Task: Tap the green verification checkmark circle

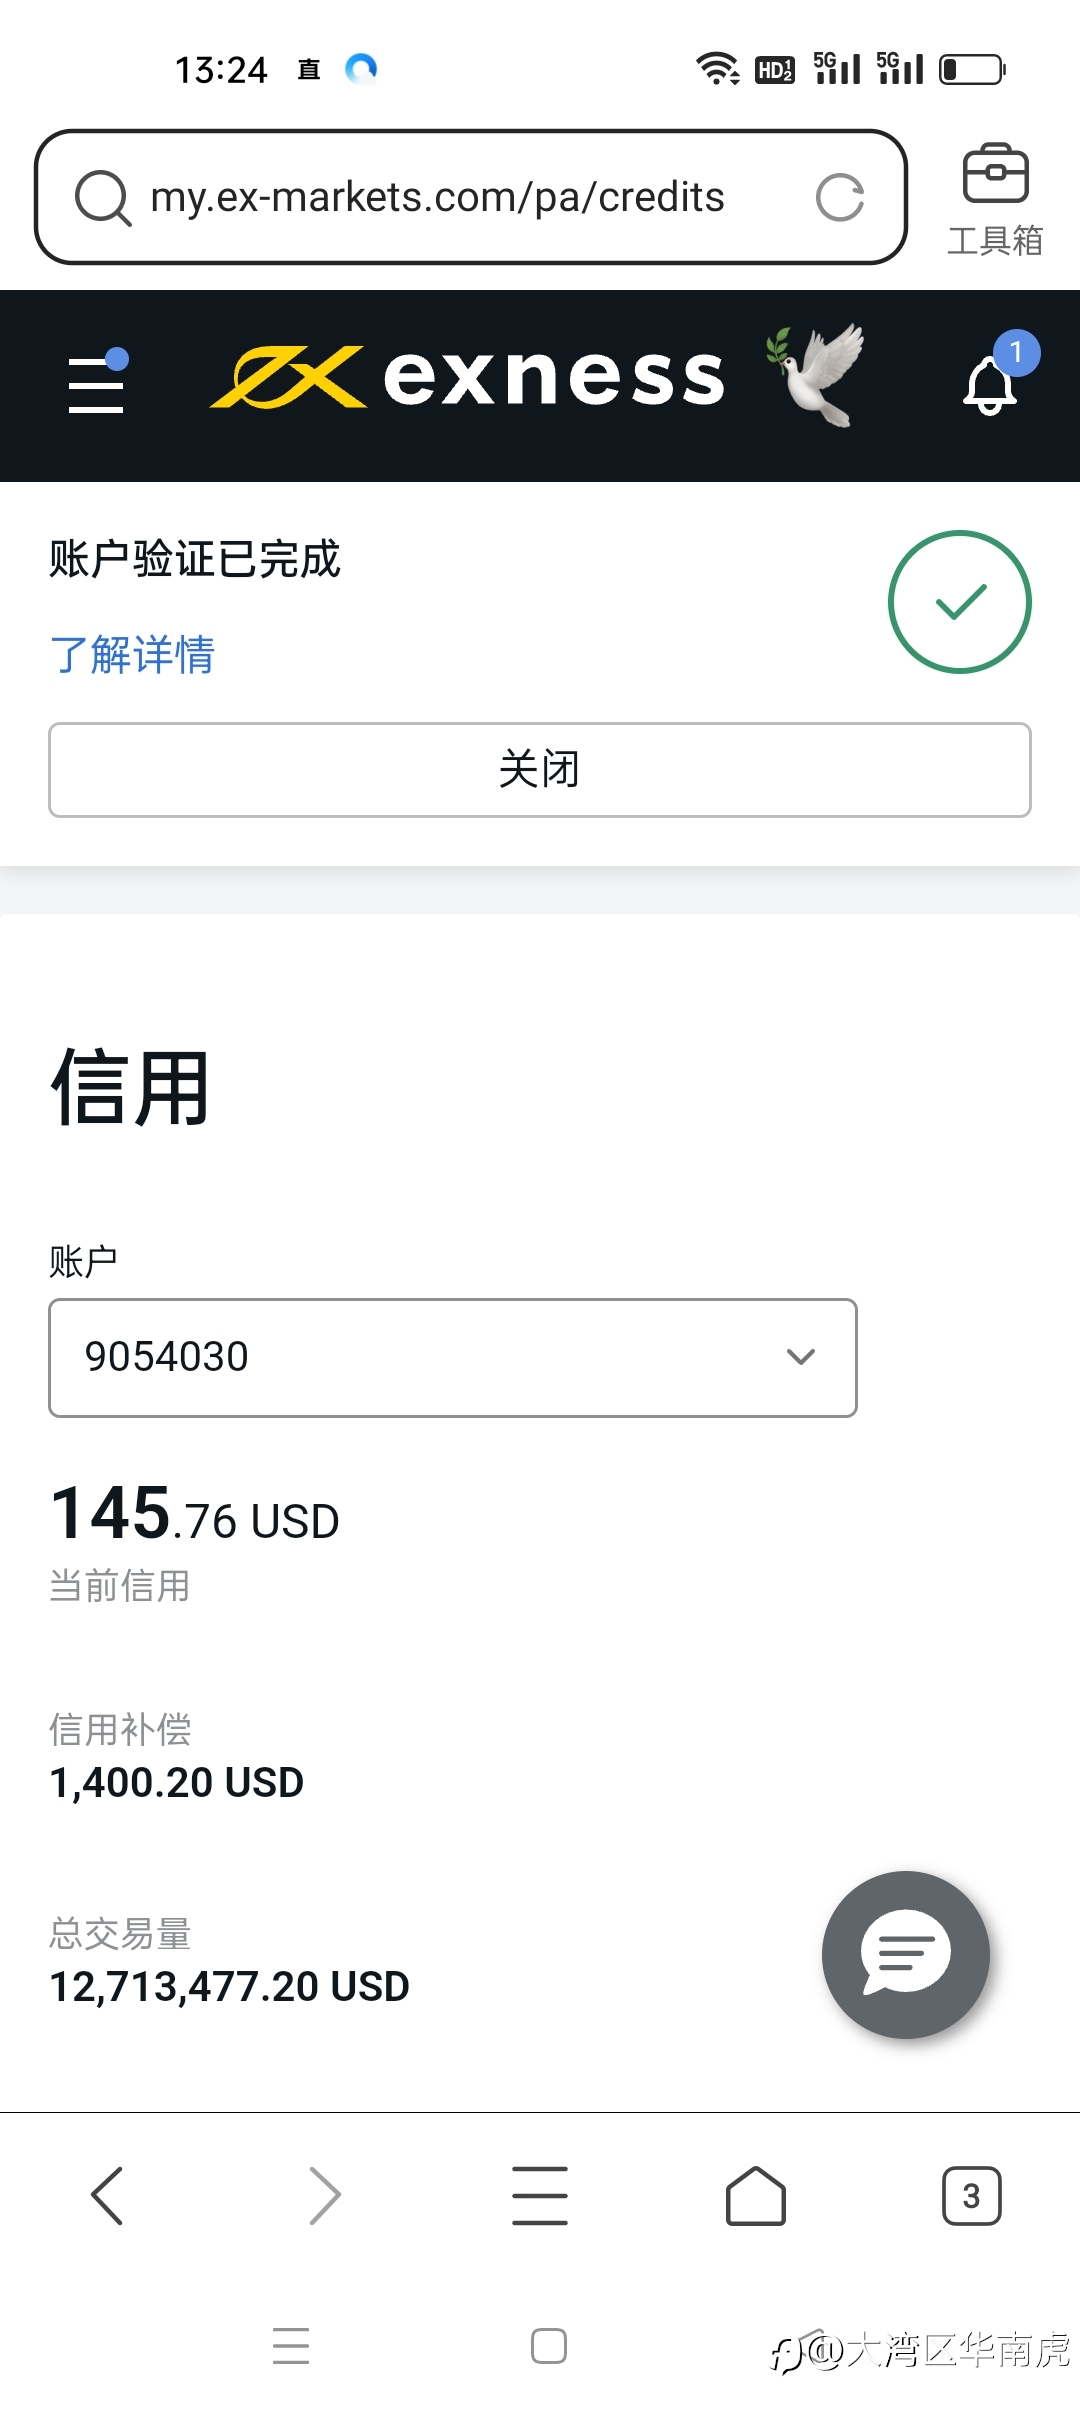Action: 960,602
